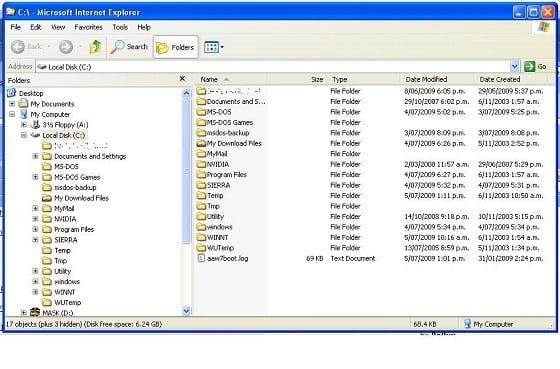
Task: Expand the 3½ Floppy (A:) node
Action: [24, 125]
